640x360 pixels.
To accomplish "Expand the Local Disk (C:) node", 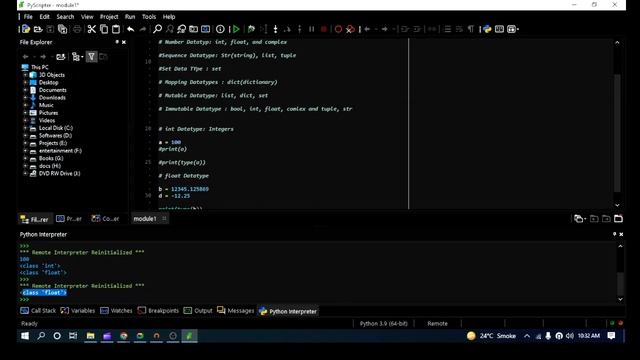I will pos(25,128).
